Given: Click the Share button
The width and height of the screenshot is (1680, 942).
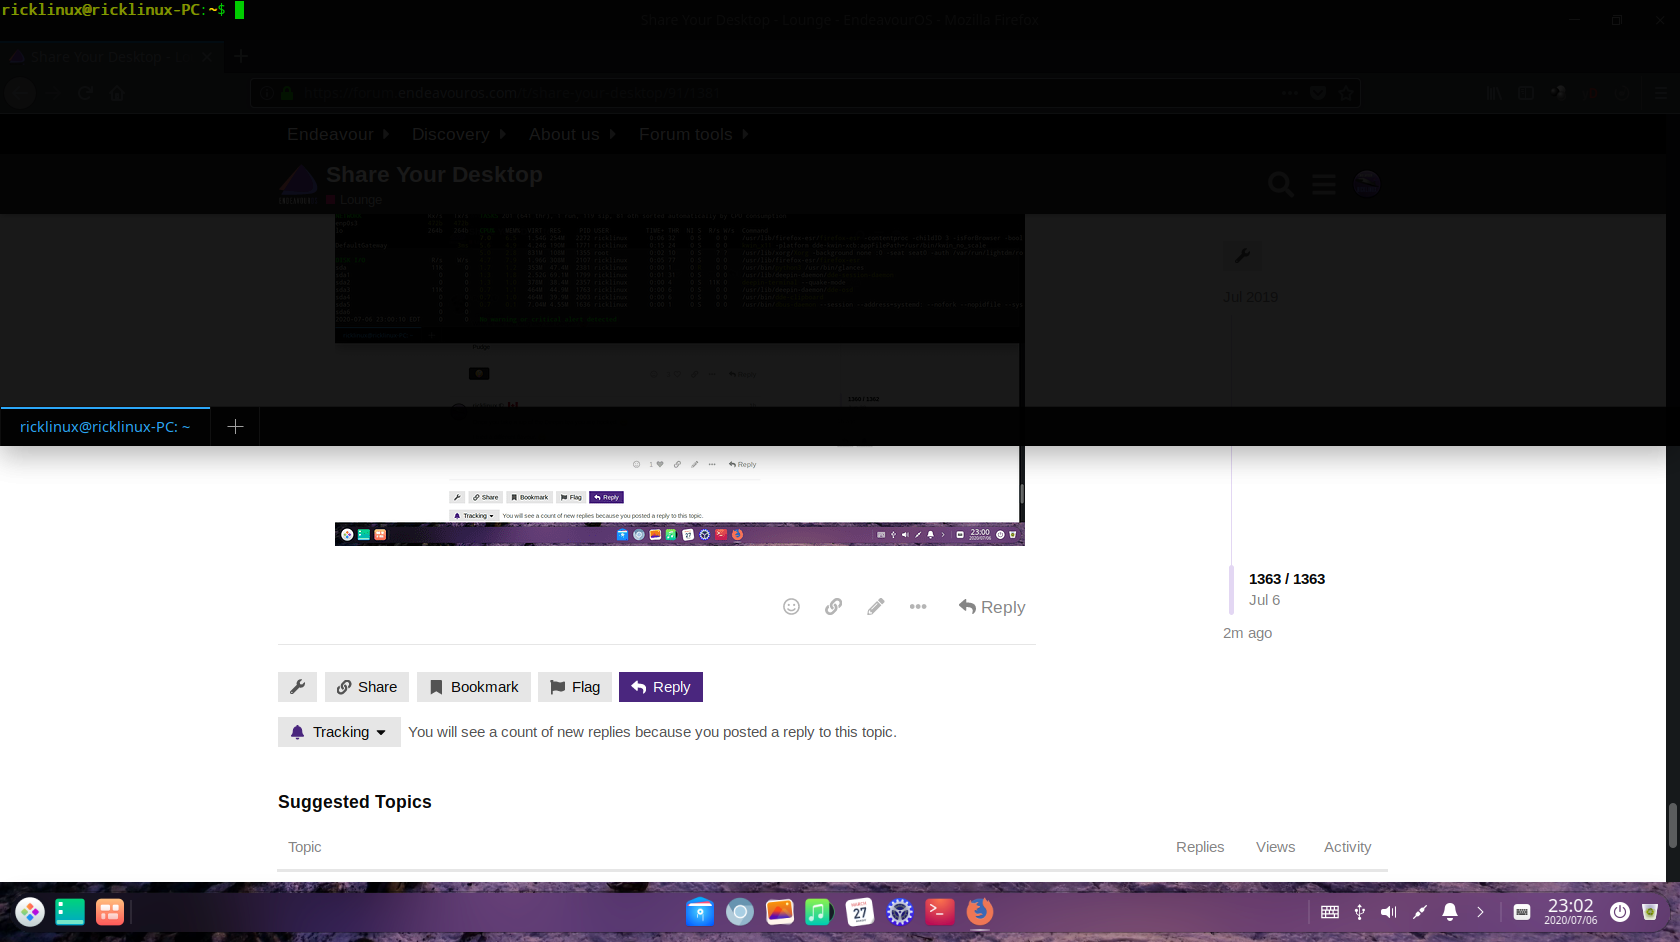Looking at the screenshot, I should click(367, 687).
